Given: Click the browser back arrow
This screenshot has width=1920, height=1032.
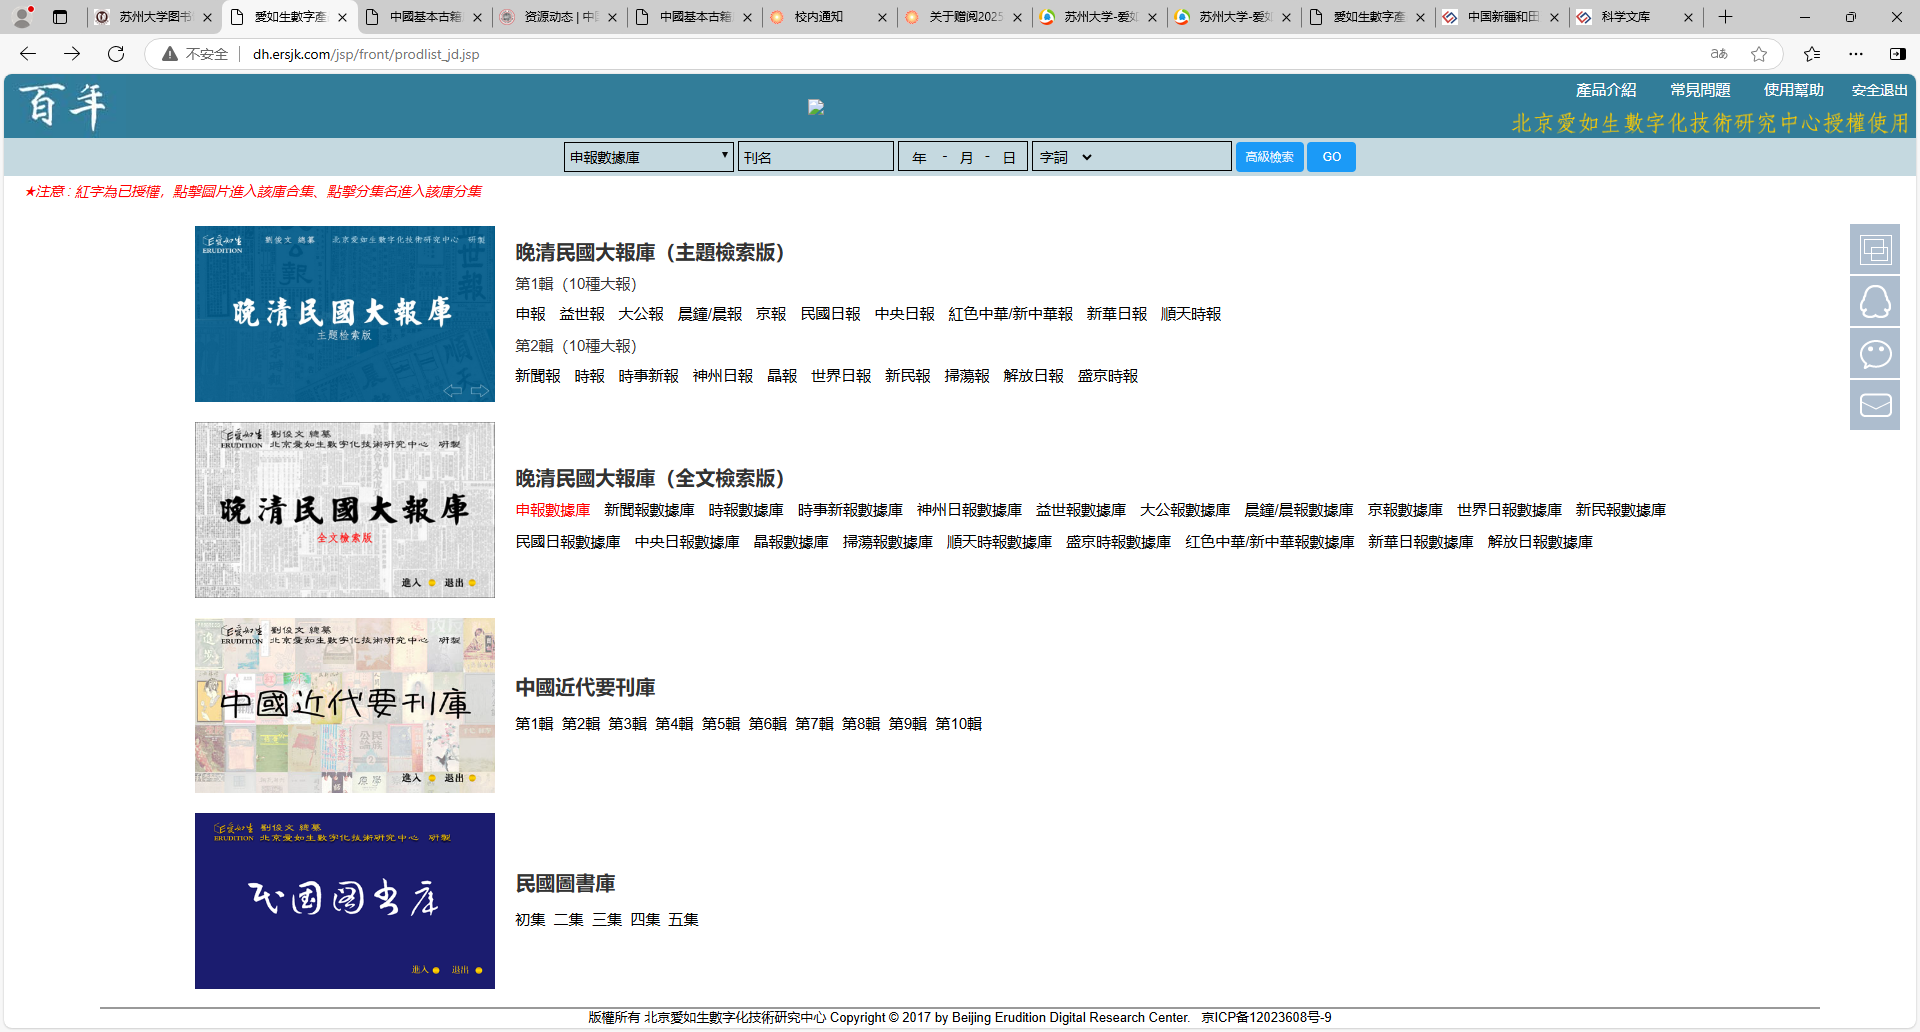Looking at the screenshot, I should [28, 54].
